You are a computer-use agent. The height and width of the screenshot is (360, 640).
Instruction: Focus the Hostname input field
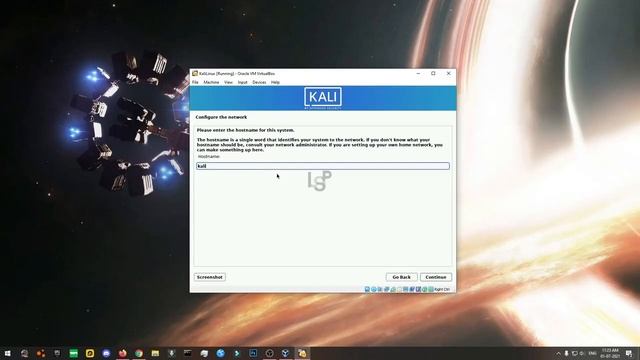tap(323, 166)
